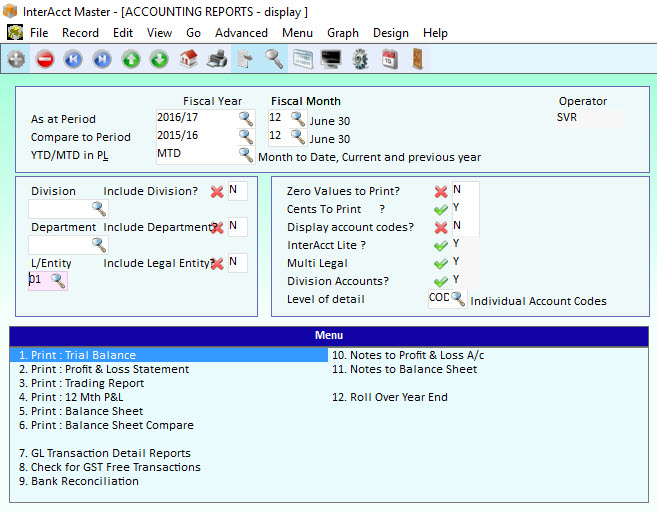Look up Compare to Period fiscal year
Image resolution: width=657 pixels, height=512 pixels.
(x=246, y=137)
